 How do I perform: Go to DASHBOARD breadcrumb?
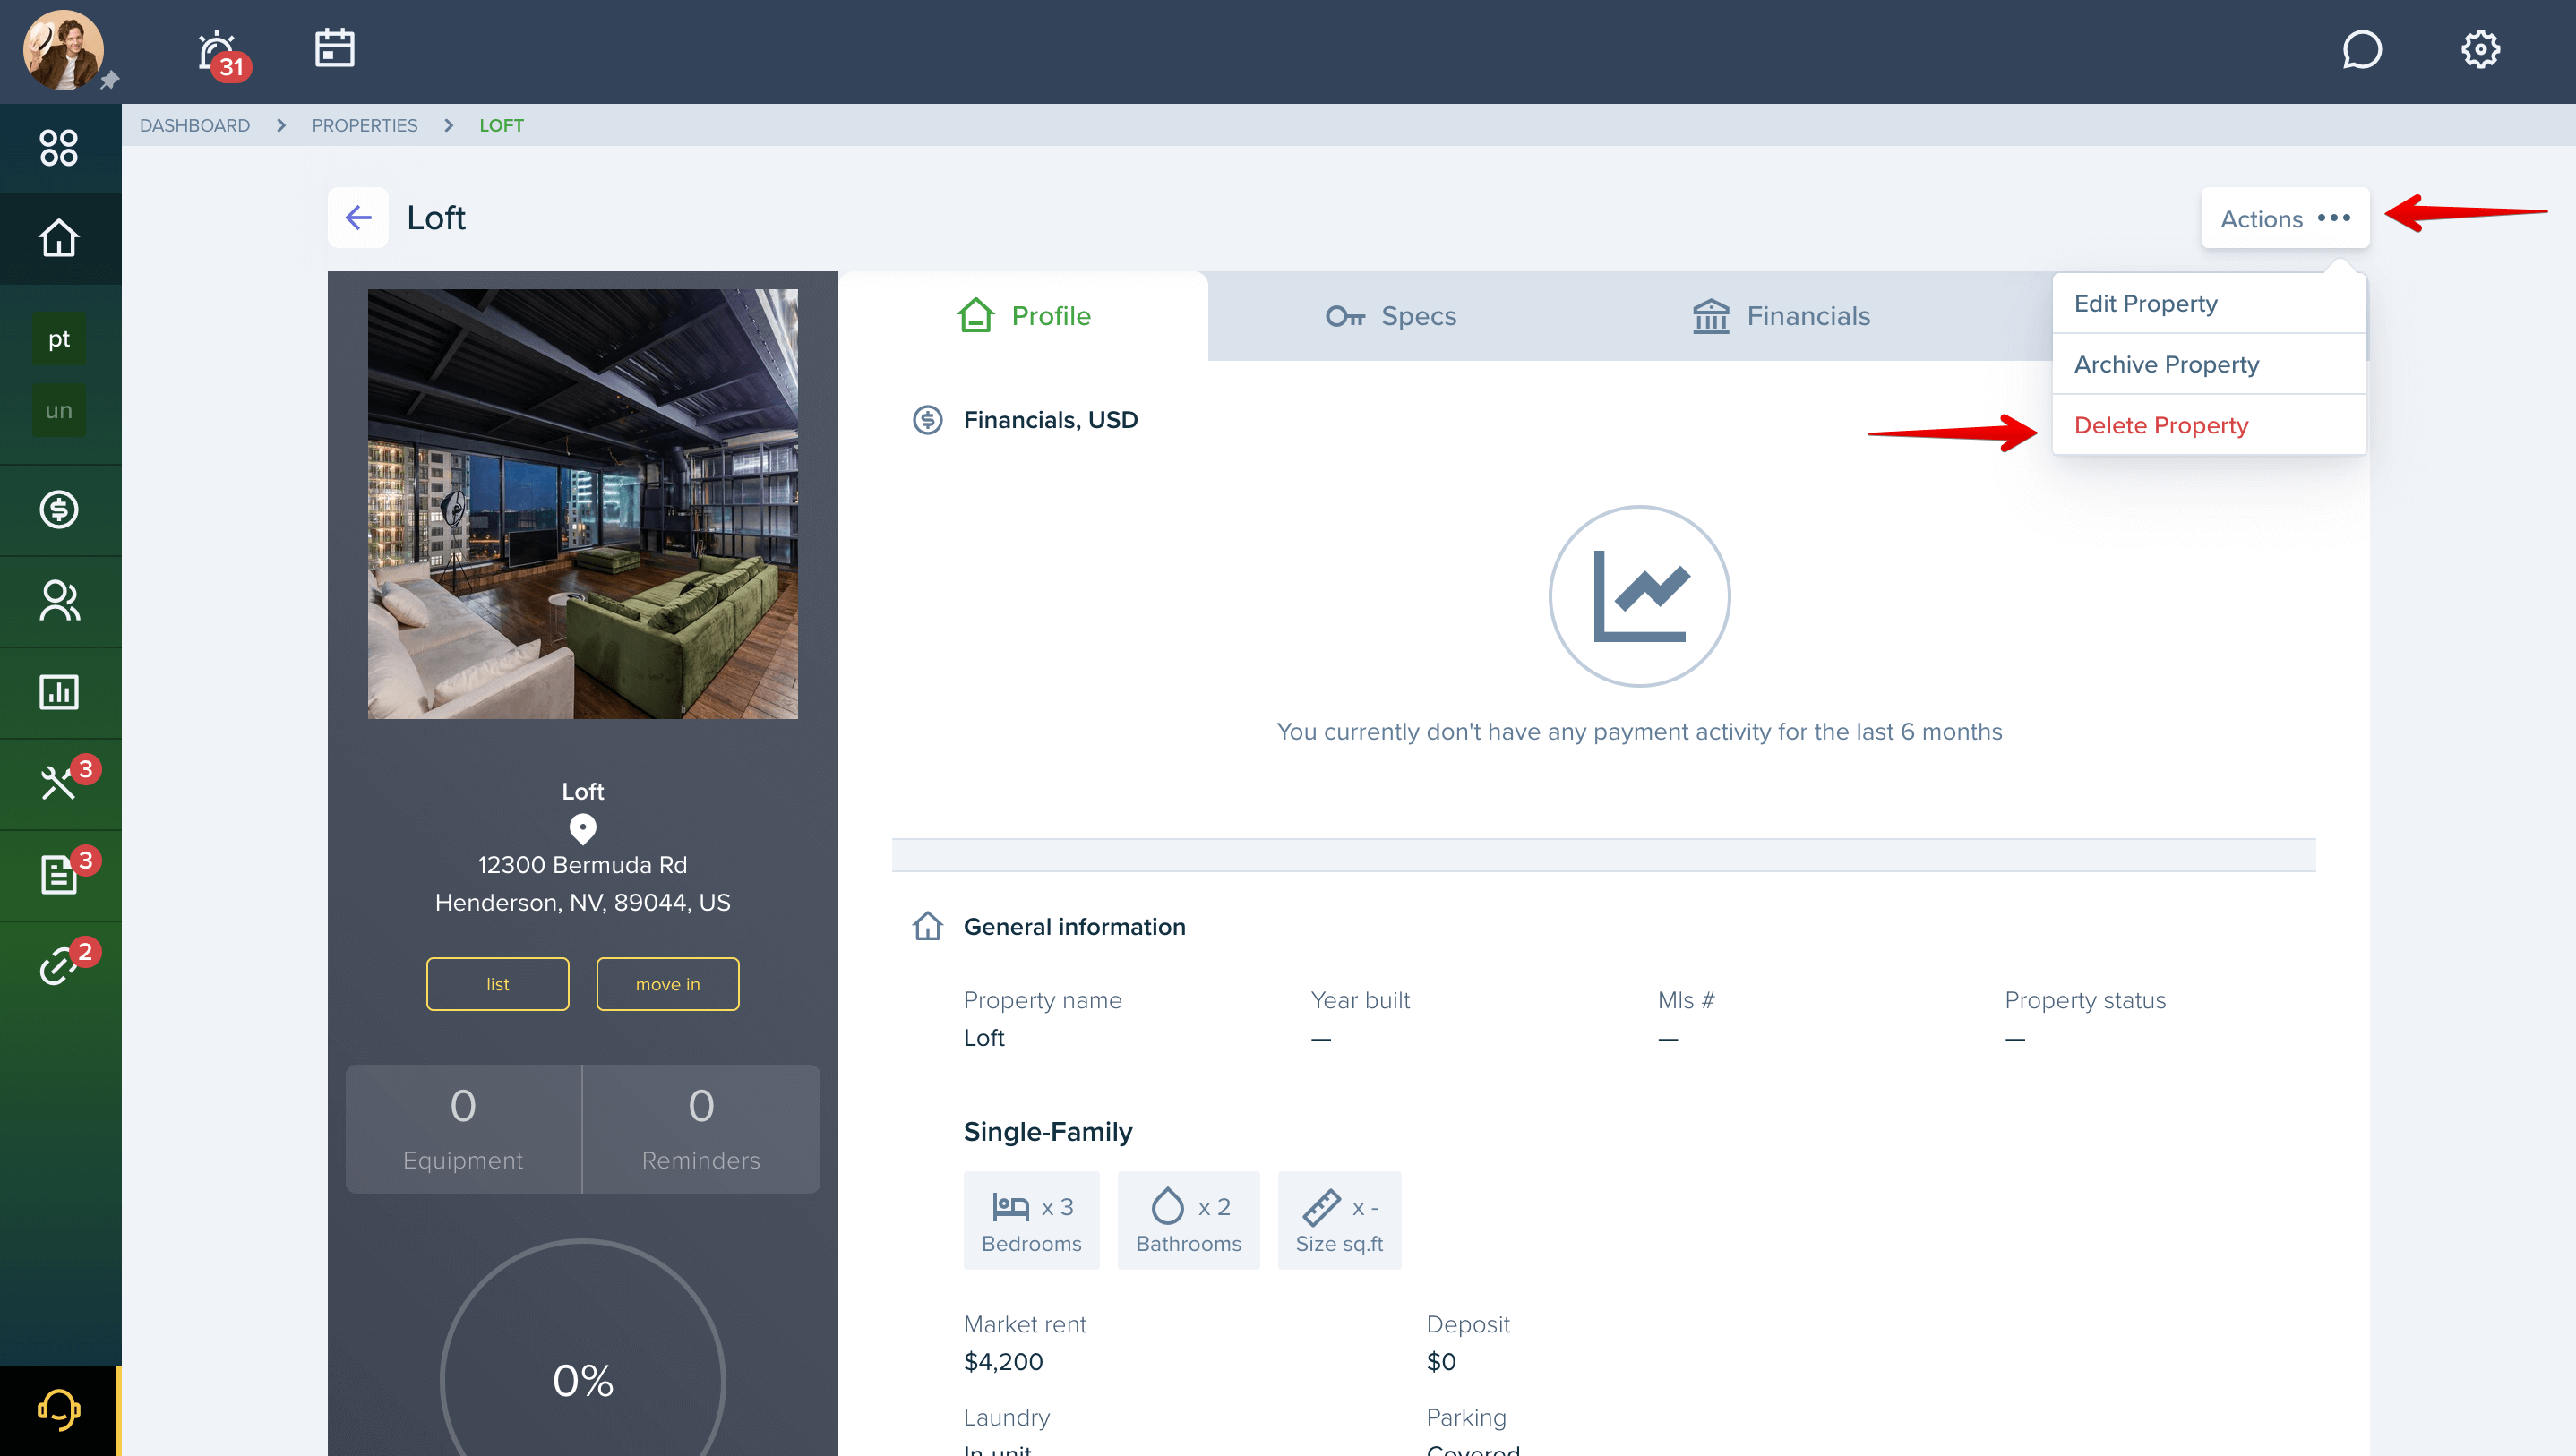pyautogui.click(x=195, y=125)
